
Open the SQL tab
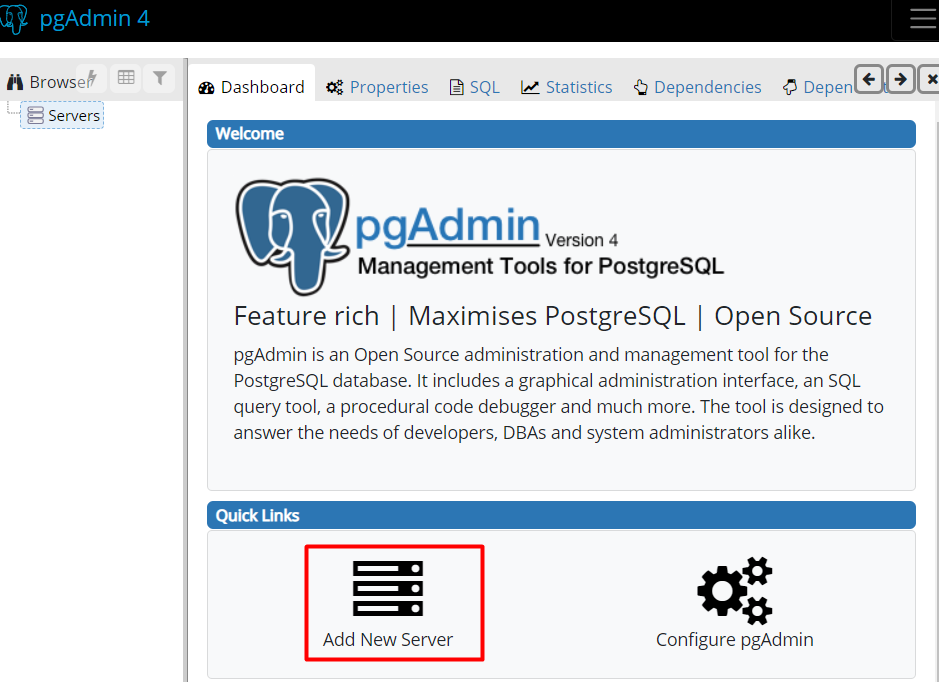[474, 87]
